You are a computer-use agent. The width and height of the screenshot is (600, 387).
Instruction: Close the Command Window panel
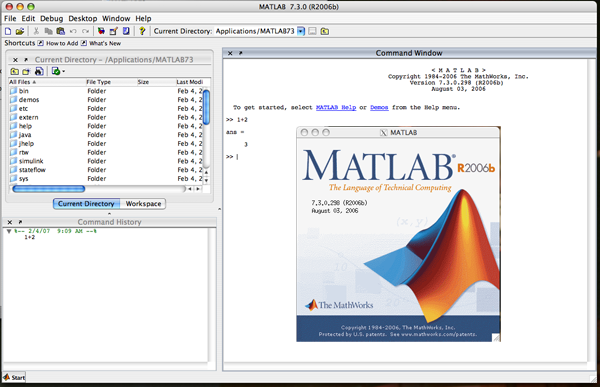point(230,53)
